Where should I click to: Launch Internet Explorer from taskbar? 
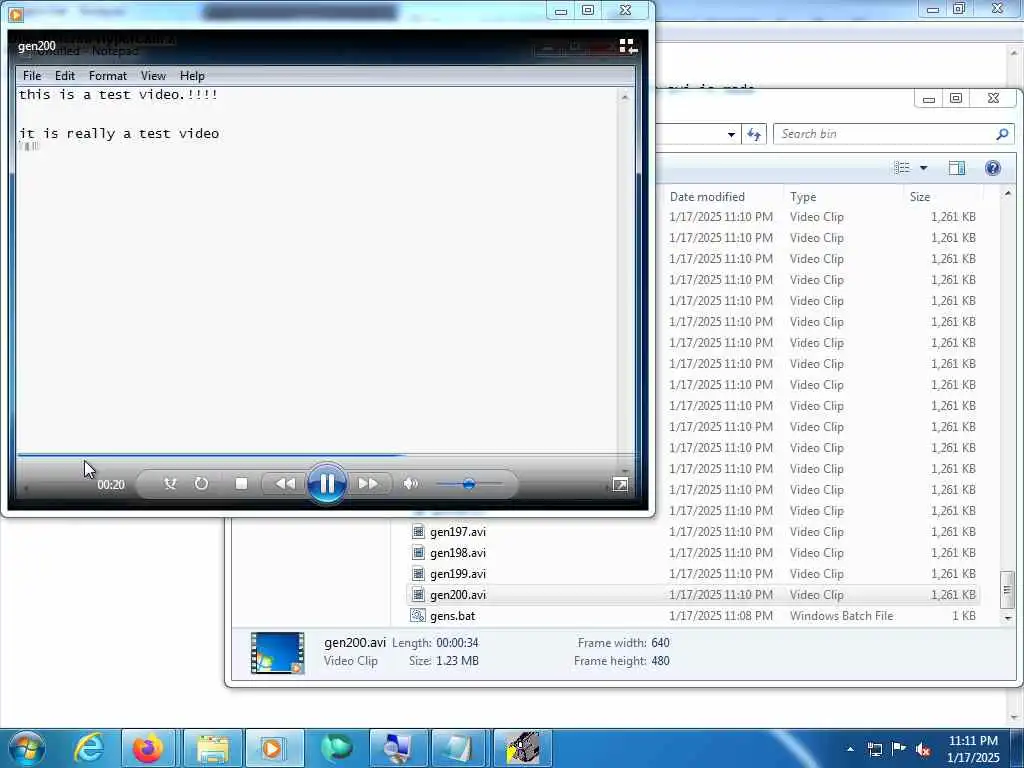click(x=89, y=748)
